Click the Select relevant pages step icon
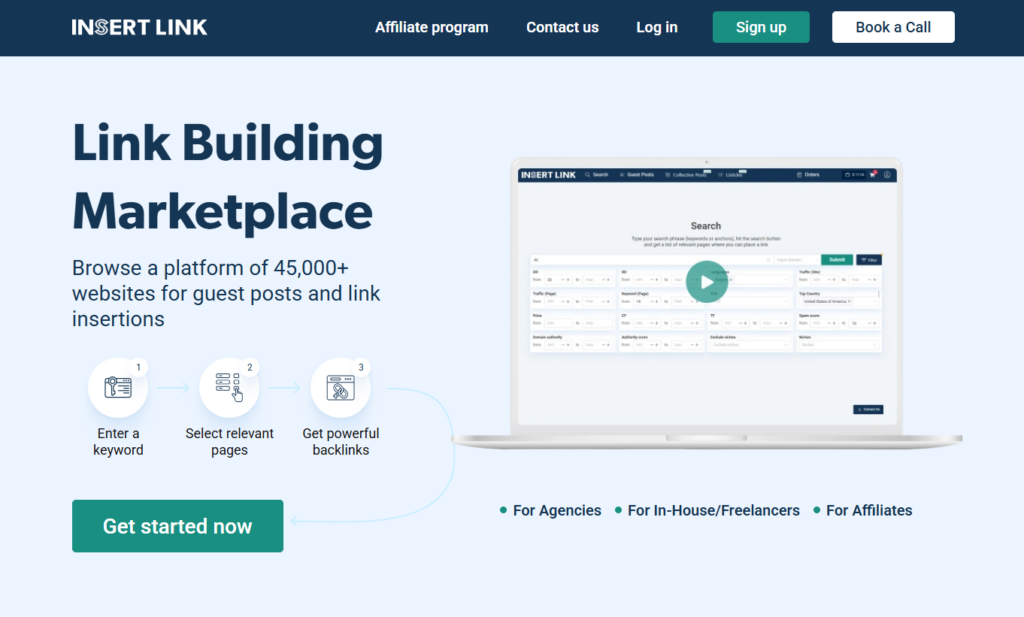The width and height of the screenshot is (1024, 617). point(229,388)
